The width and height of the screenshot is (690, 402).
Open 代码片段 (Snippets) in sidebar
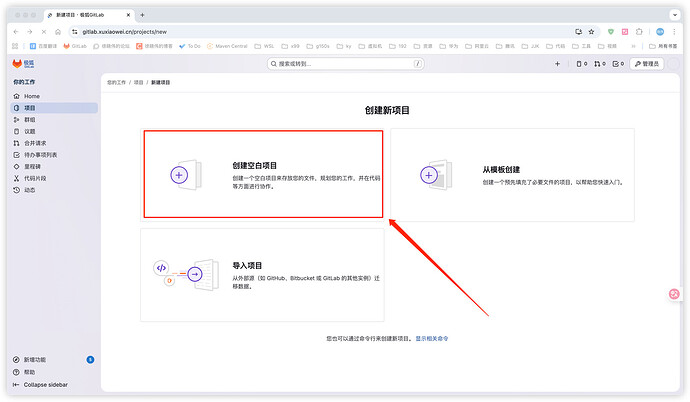coord(35,178)
